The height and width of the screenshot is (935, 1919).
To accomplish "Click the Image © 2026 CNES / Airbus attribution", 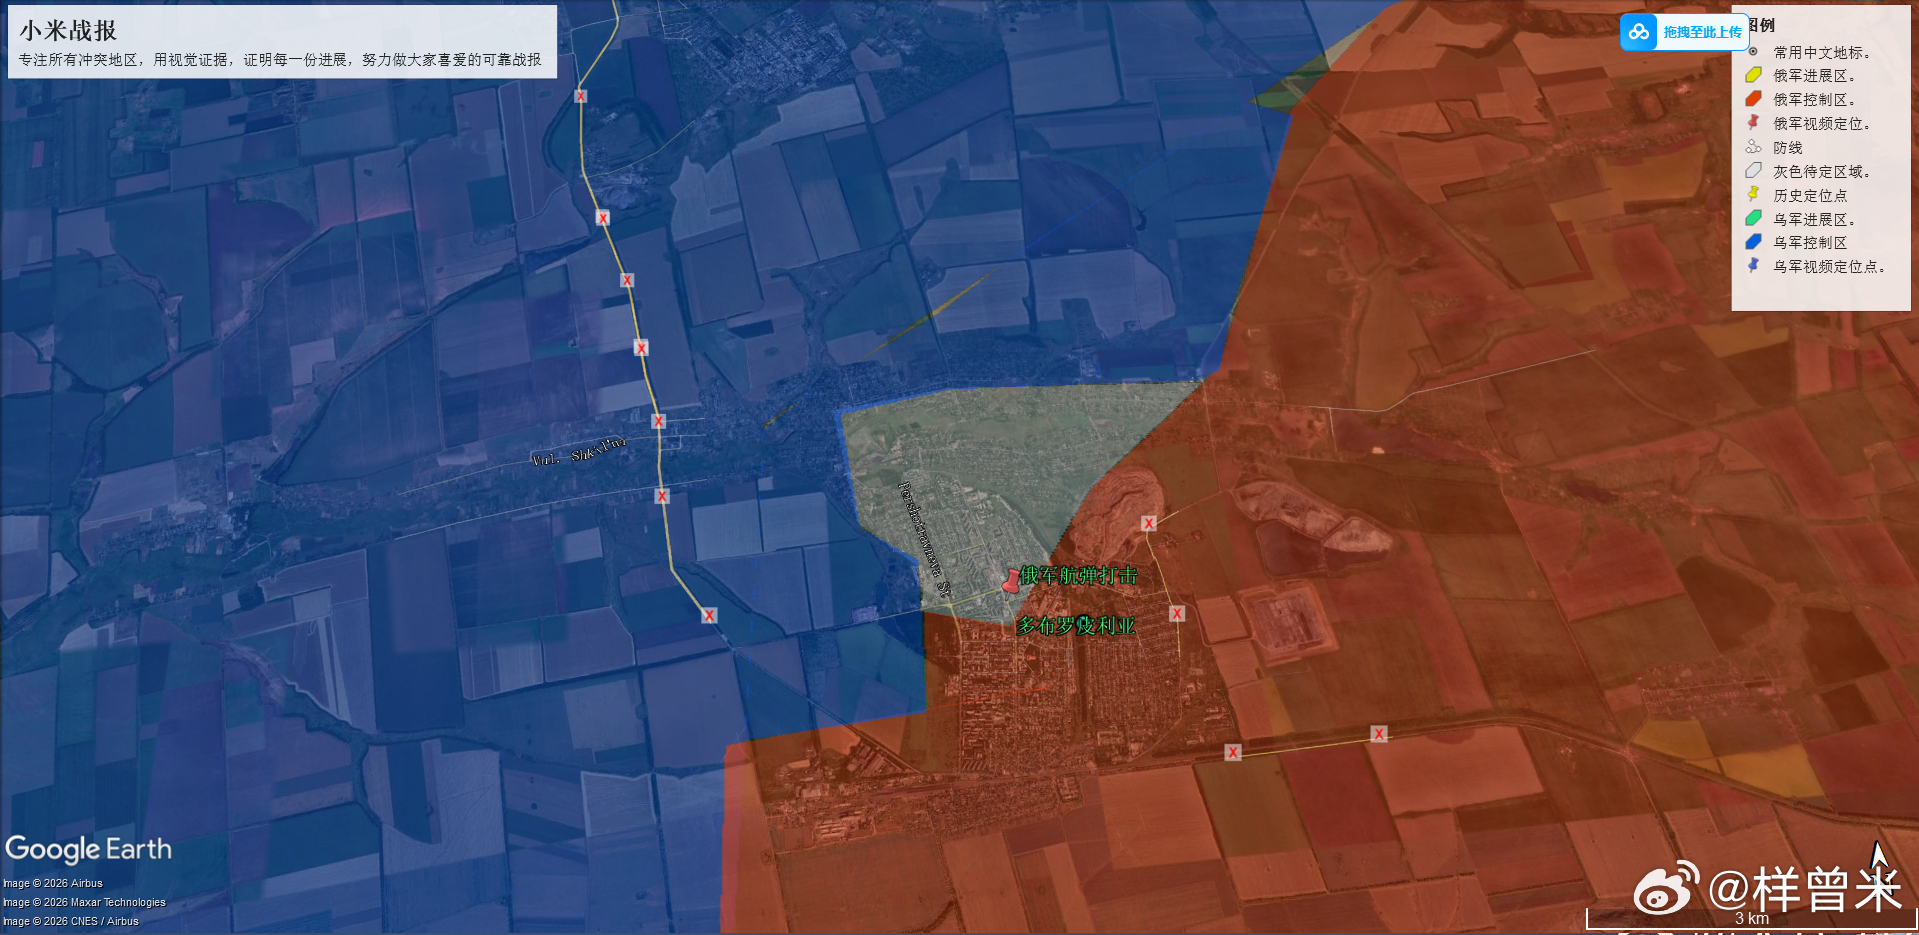I will tap(71, 921).
